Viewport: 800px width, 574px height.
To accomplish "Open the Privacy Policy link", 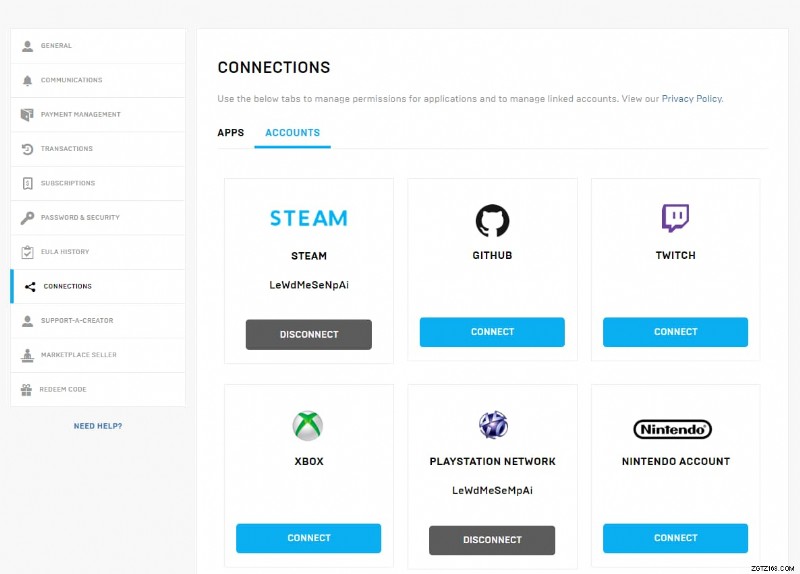I will (x=691, y=99).
